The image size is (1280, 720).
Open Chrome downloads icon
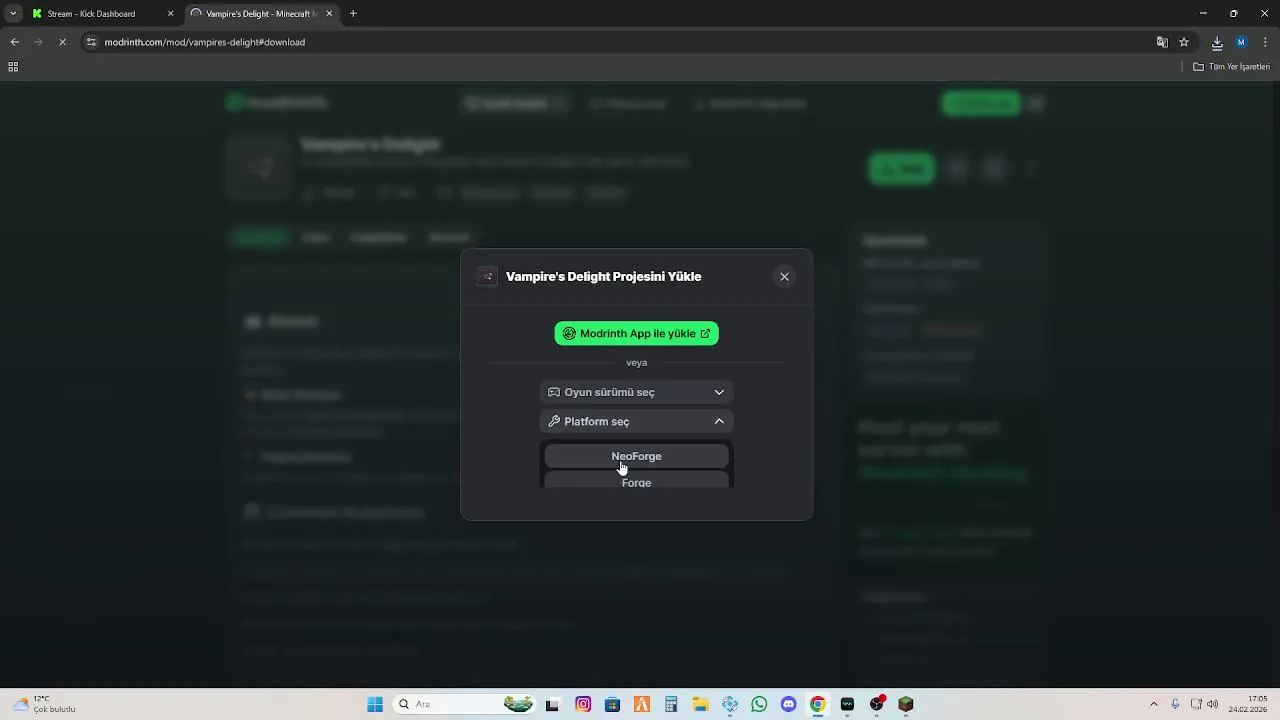pos(1217,42)
